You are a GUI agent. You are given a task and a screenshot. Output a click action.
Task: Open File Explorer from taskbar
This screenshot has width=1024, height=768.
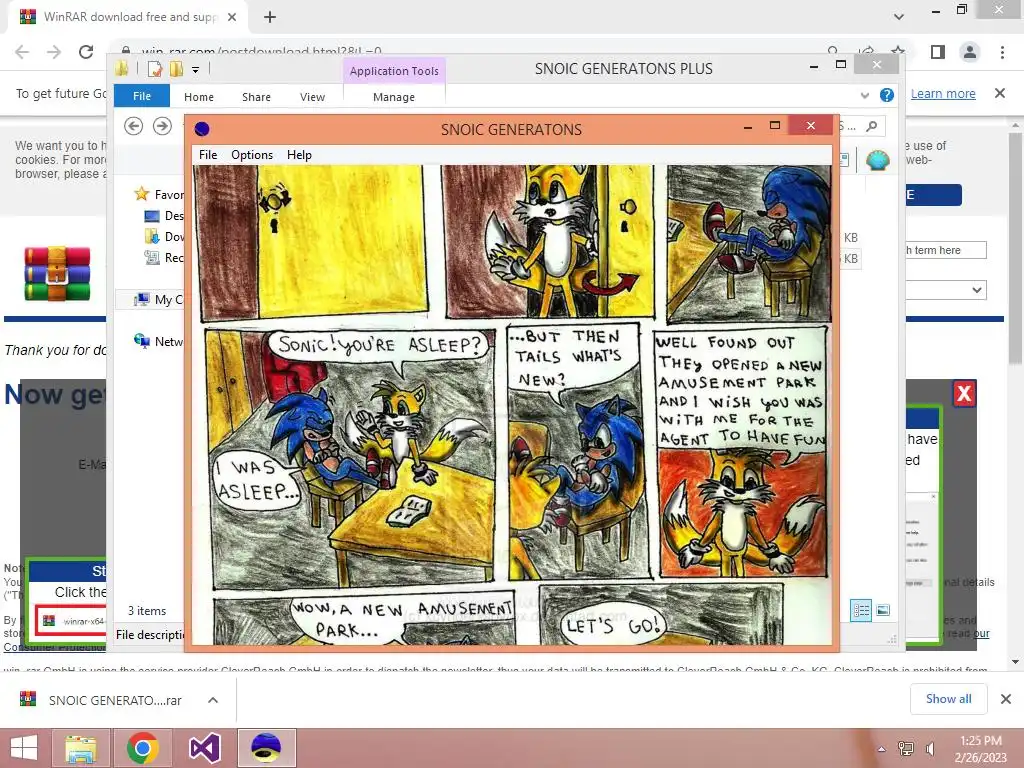pos(82,748)
